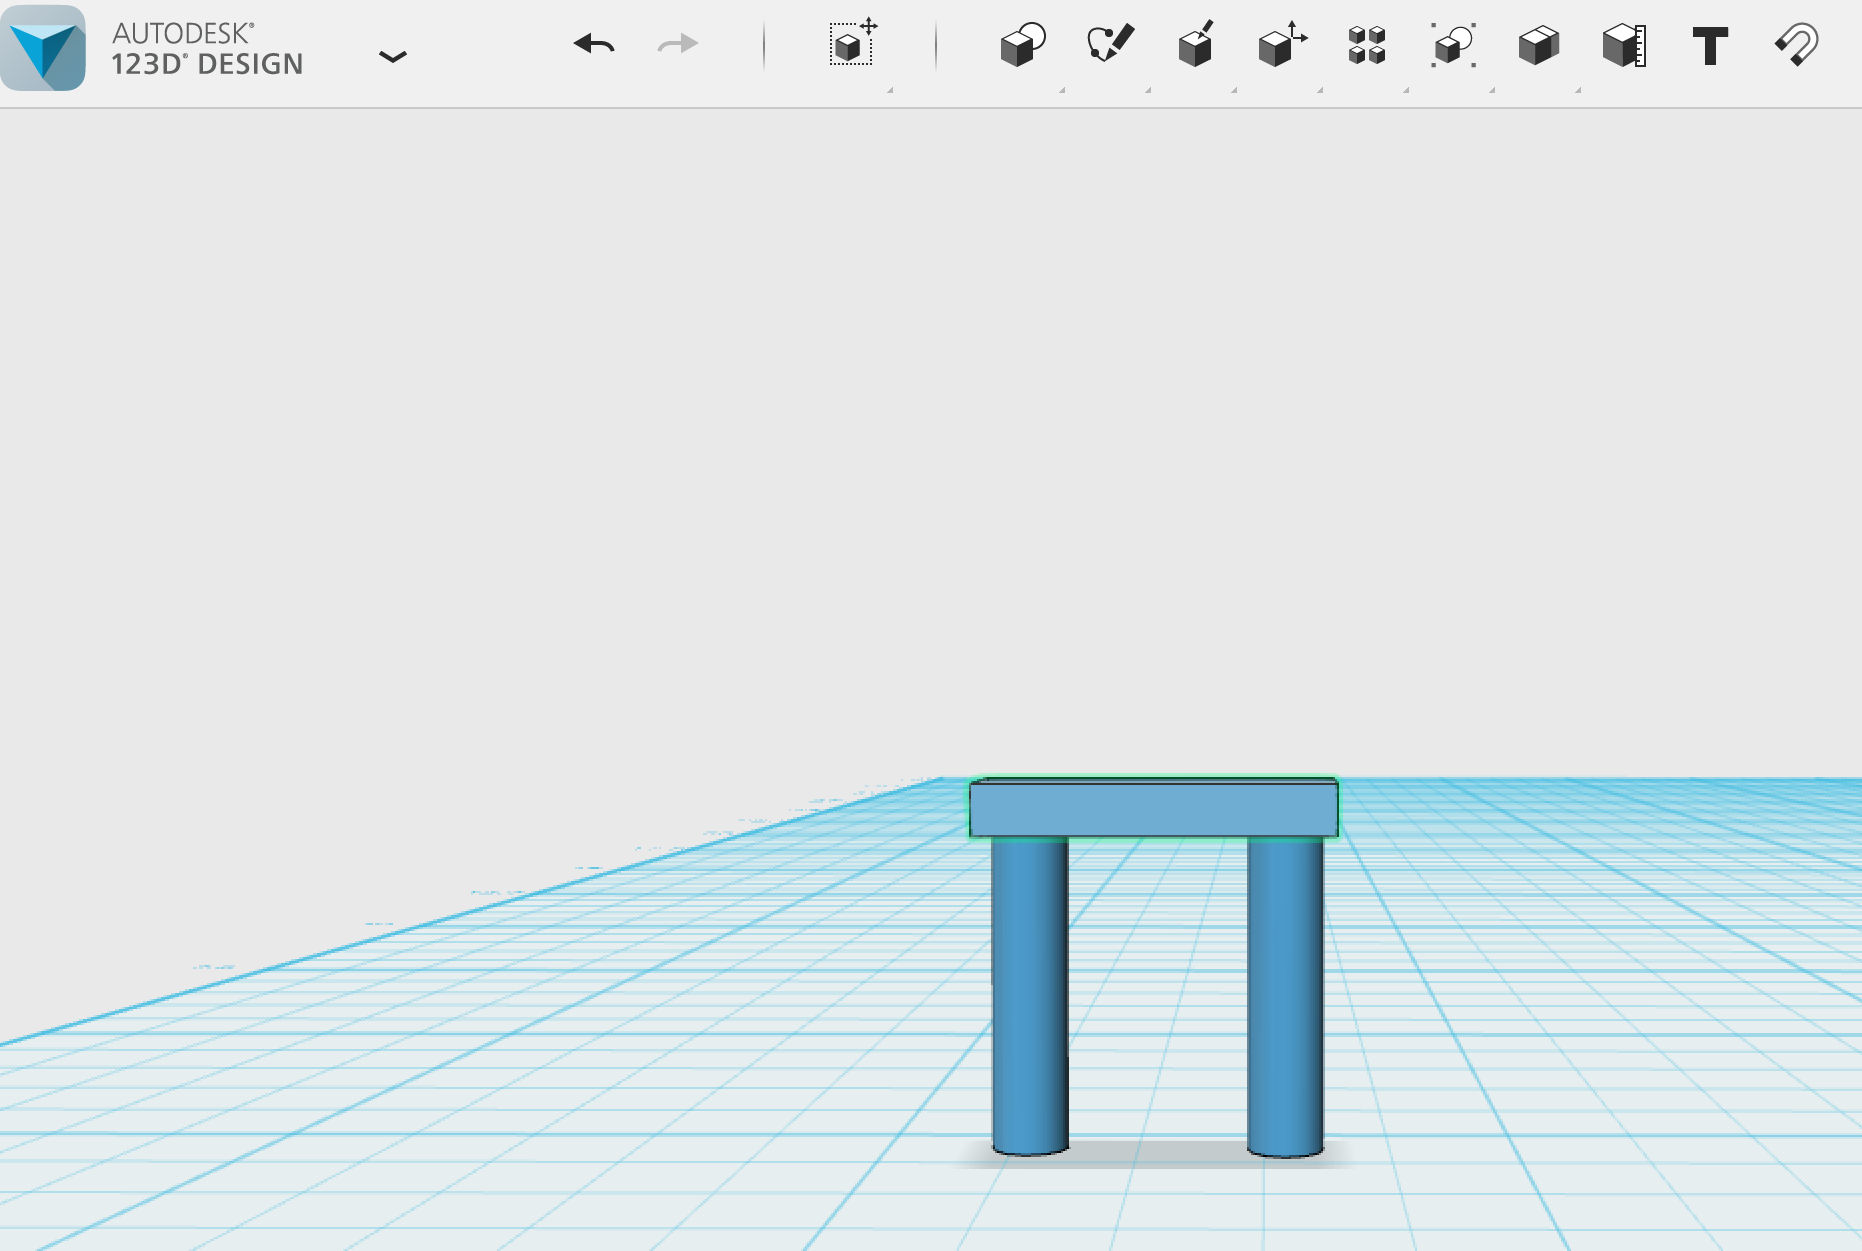Viewport: 1862px width, 1251px height.
Task: Redo the last undone action
Action: [677, 44]
